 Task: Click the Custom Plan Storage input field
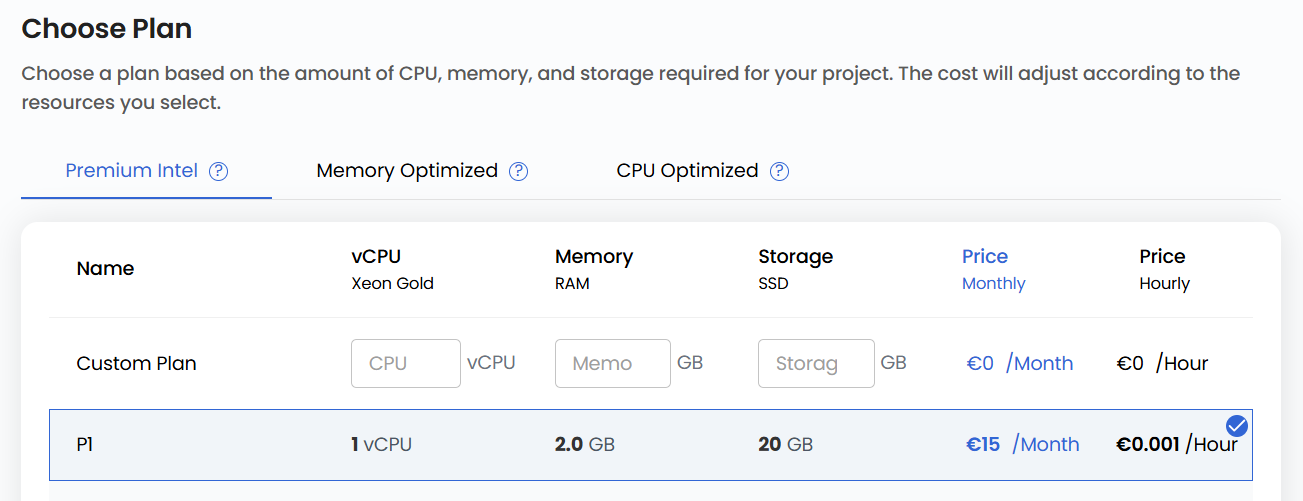click(x=816, y=363)
